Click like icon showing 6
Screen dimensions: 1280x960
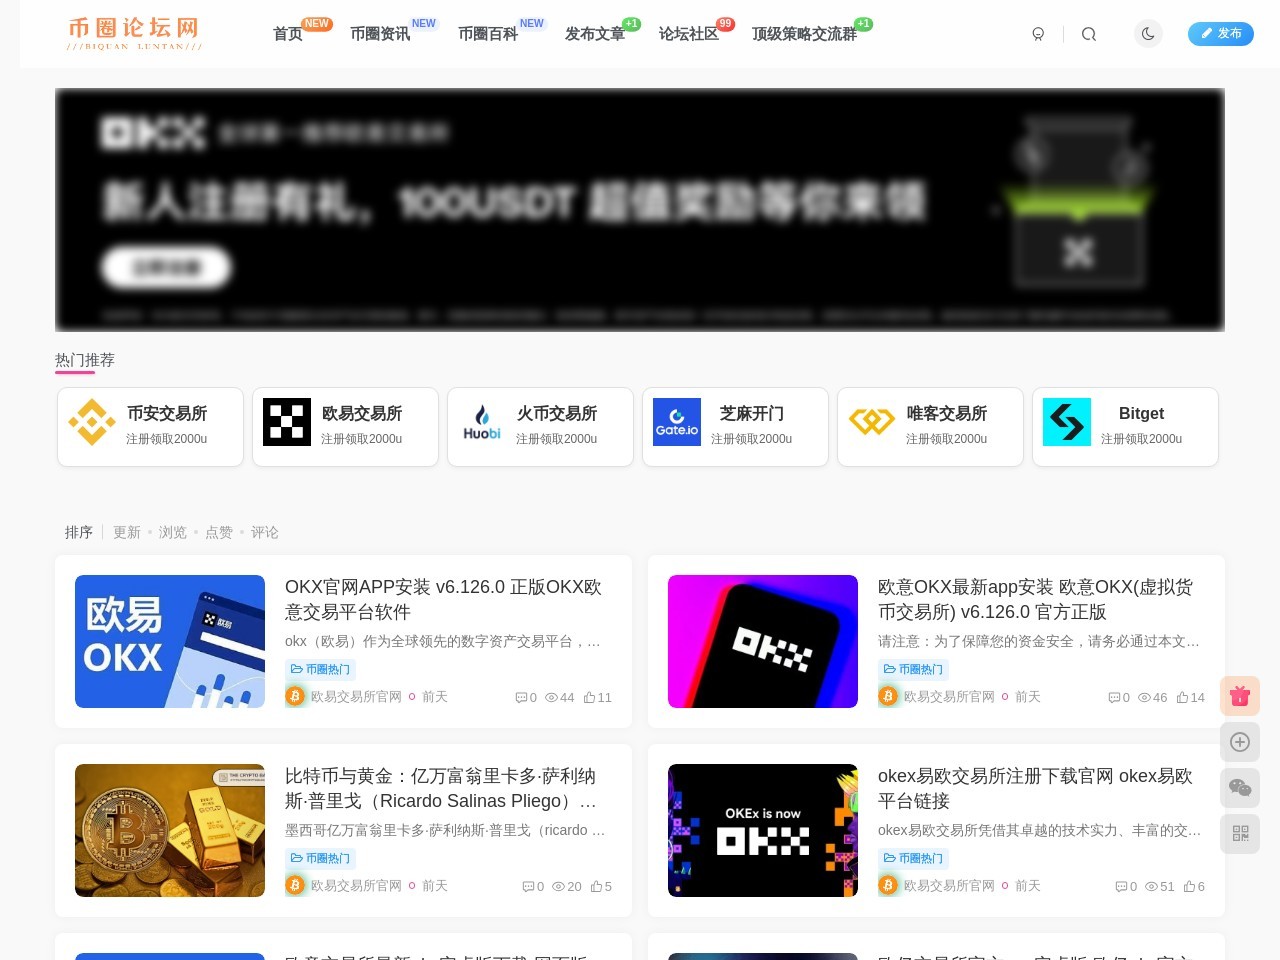pyautogui.click(x=1190, y=886)
